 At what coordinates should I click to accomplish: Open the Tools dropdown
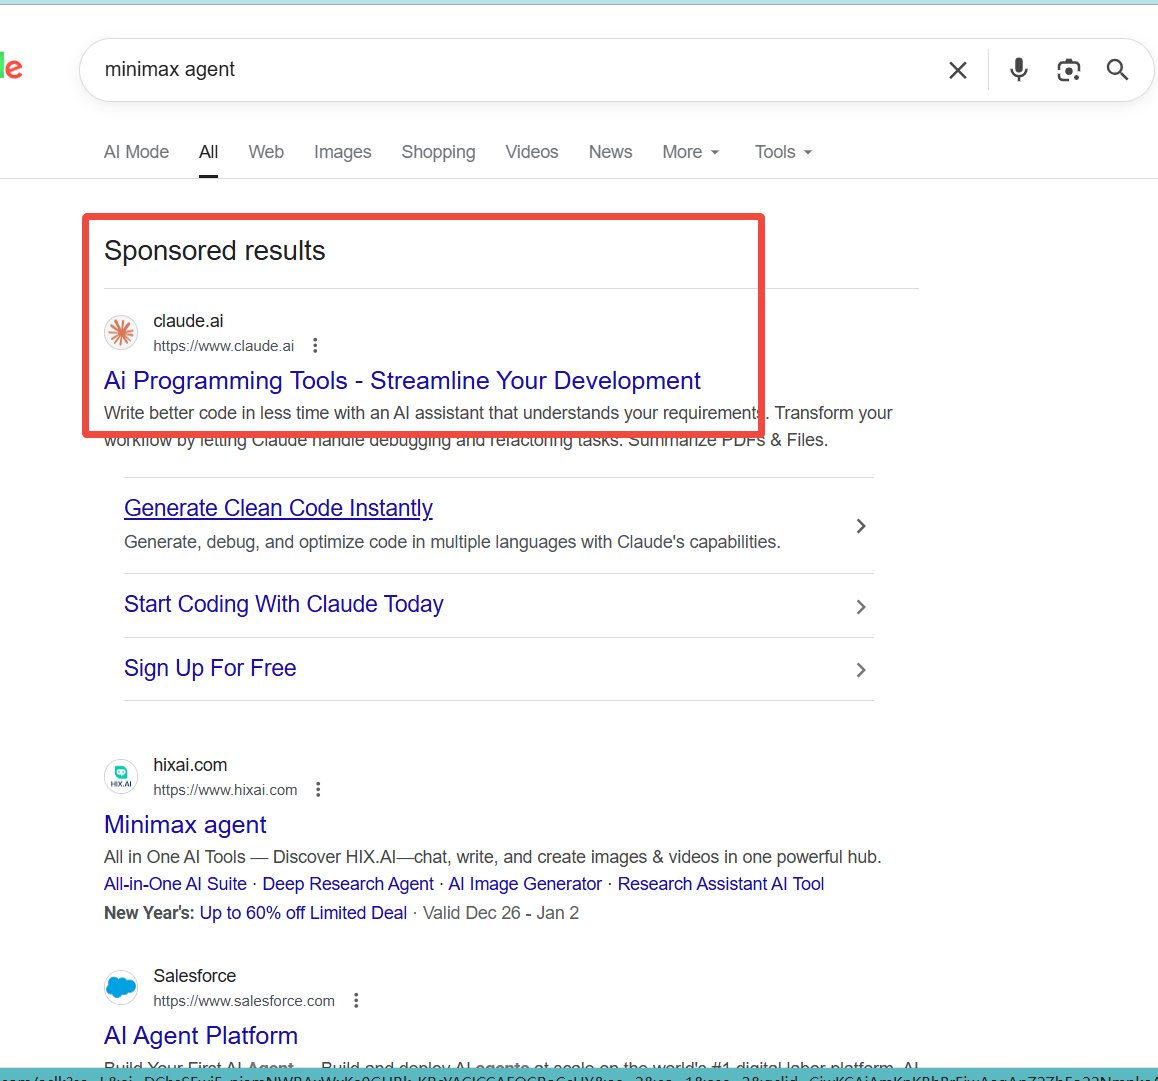tap(783, 152)
